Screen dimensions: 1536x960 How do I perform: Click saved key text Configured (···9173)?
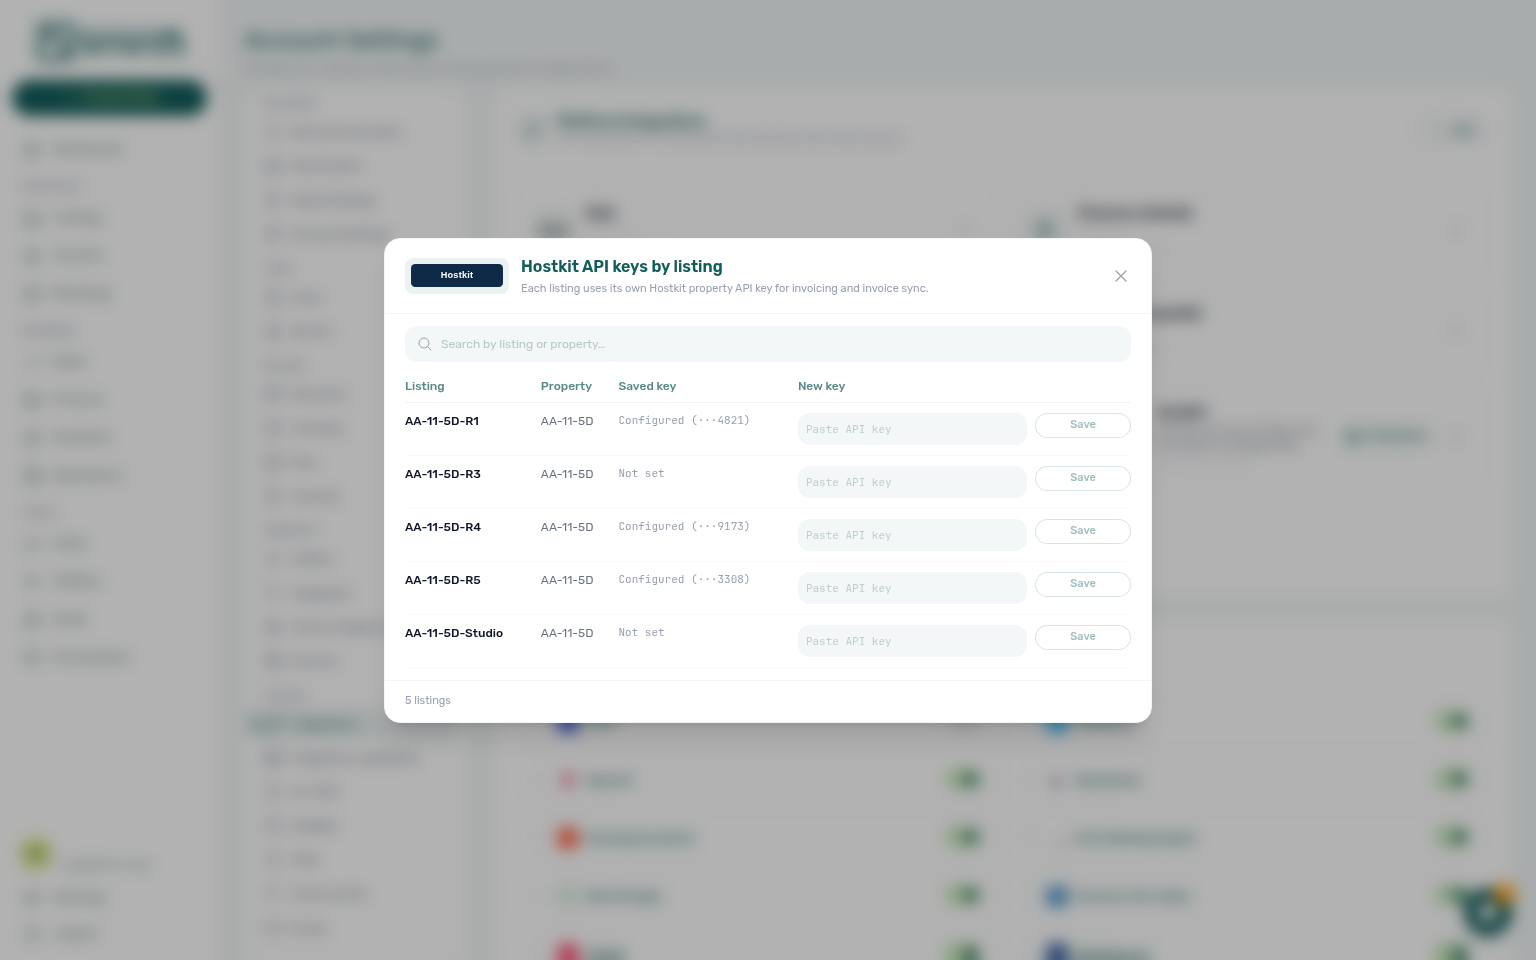click(684, 526)
